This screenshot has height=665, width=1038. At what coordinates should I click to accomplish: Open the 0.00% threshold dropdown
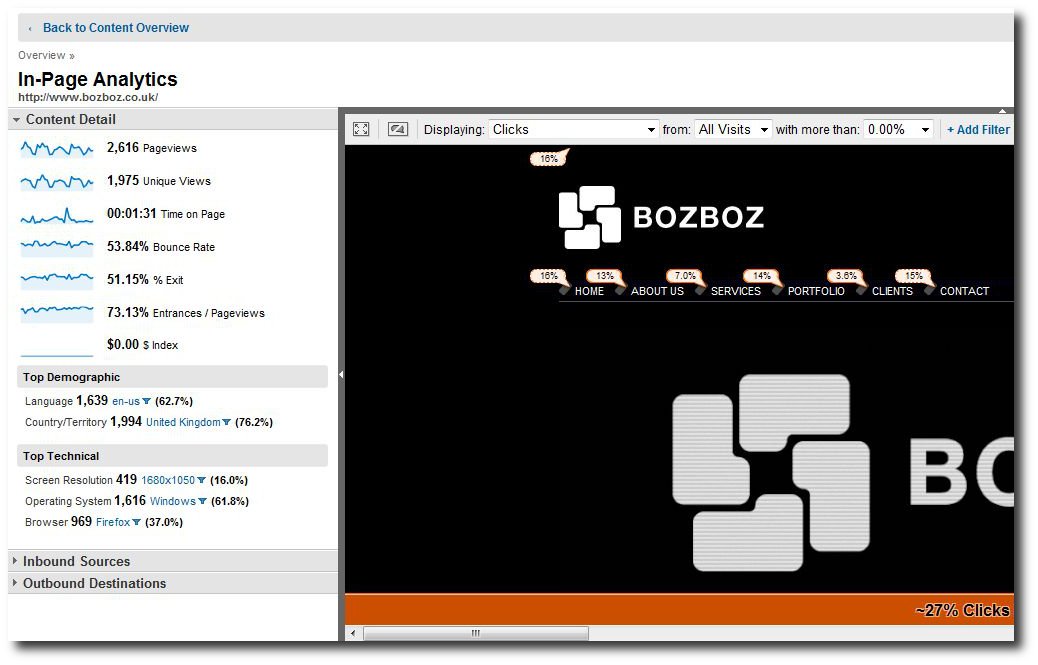coord(897,129)
